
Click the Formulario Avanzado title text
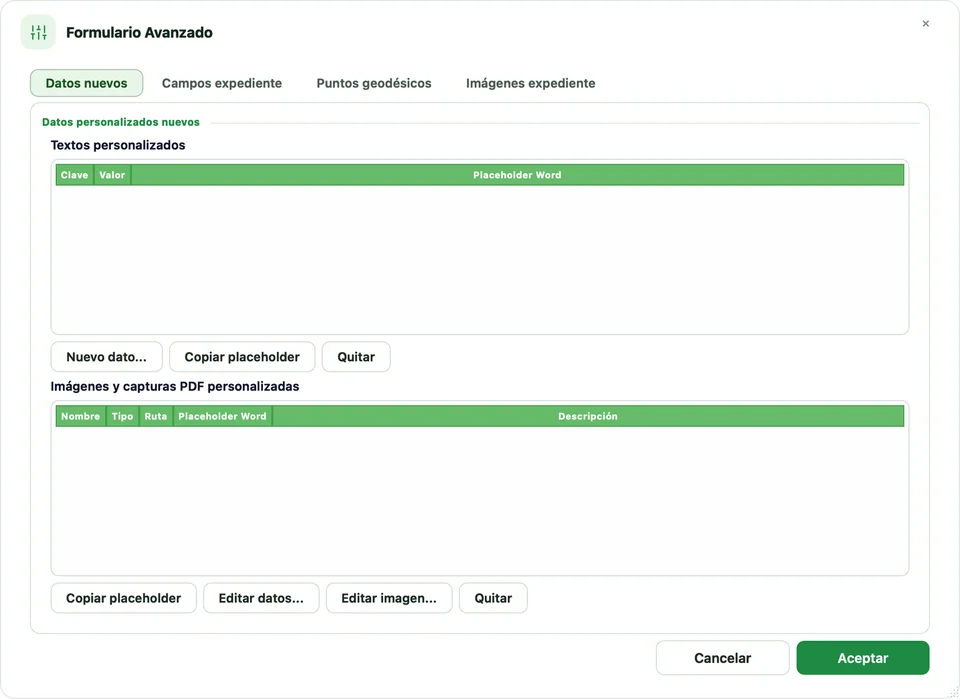tap(139, 32)
